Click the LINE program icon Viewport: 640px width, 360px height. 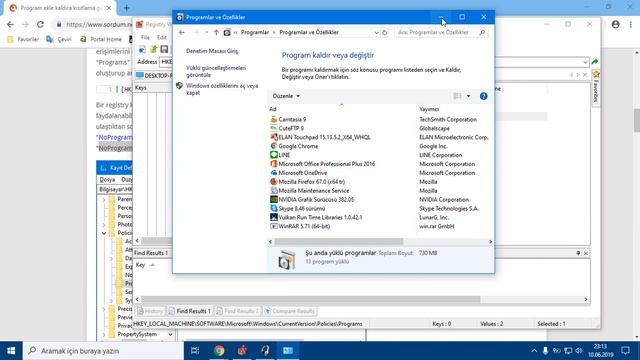click(x=273, y=155)
